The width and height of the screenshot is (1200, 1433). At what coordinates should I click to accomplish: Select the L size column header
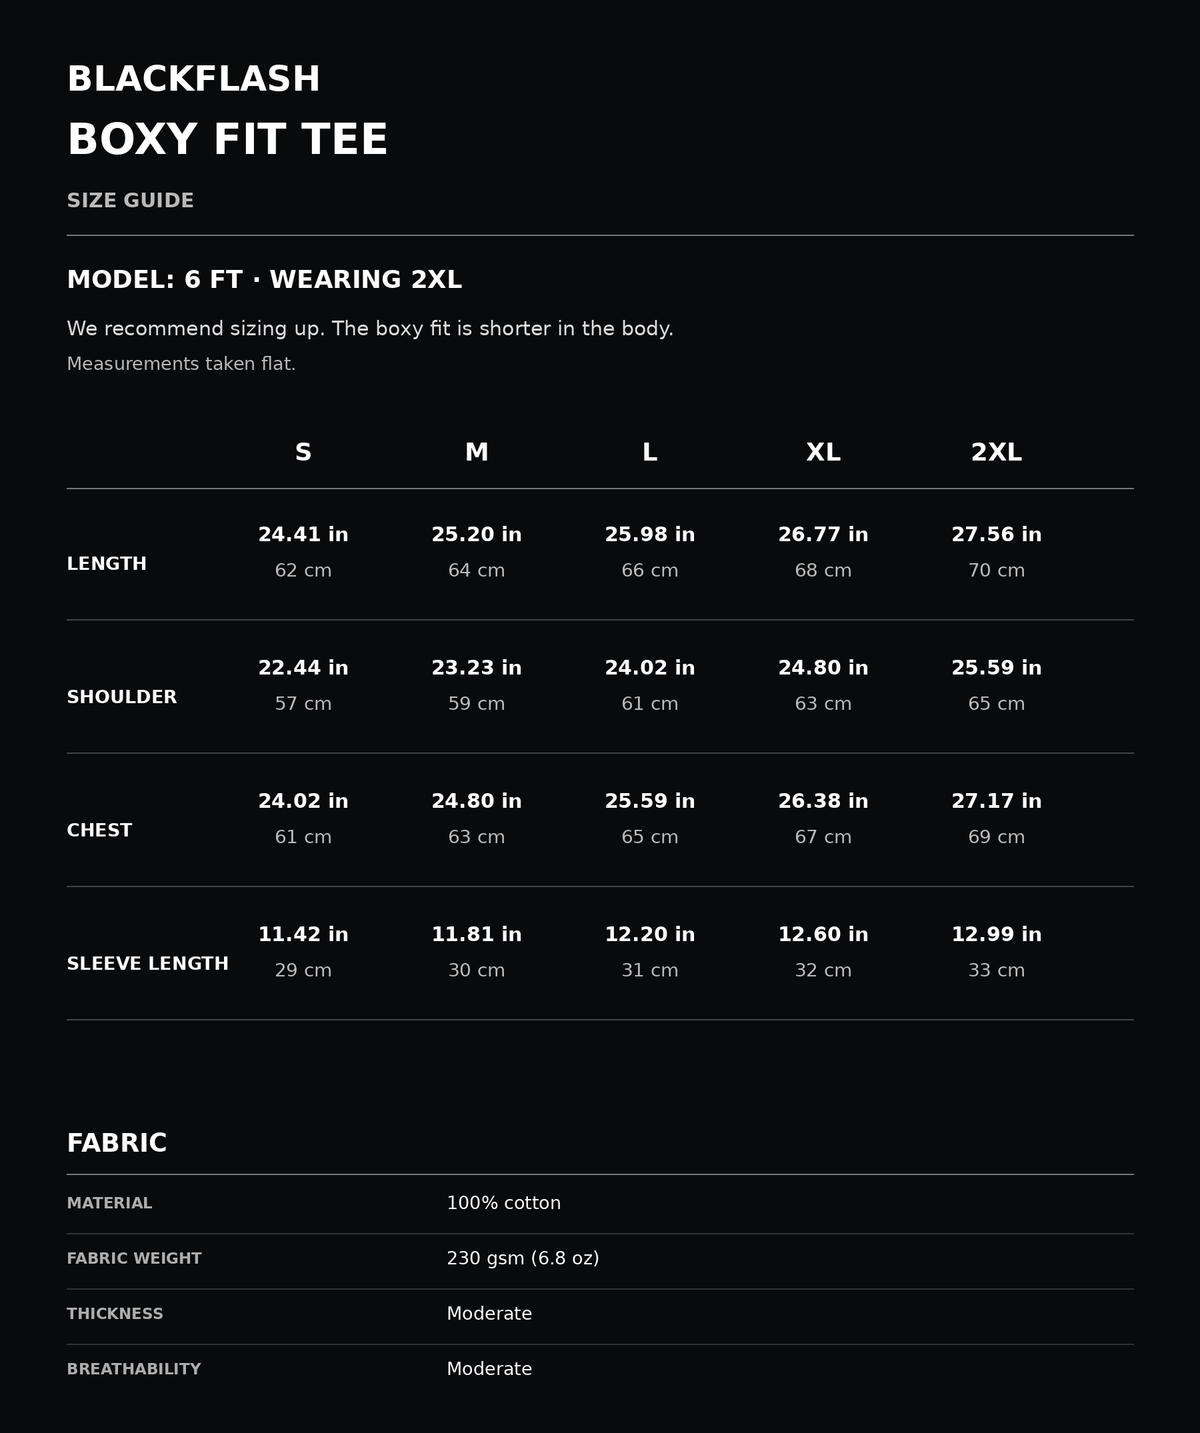point(650,453)
